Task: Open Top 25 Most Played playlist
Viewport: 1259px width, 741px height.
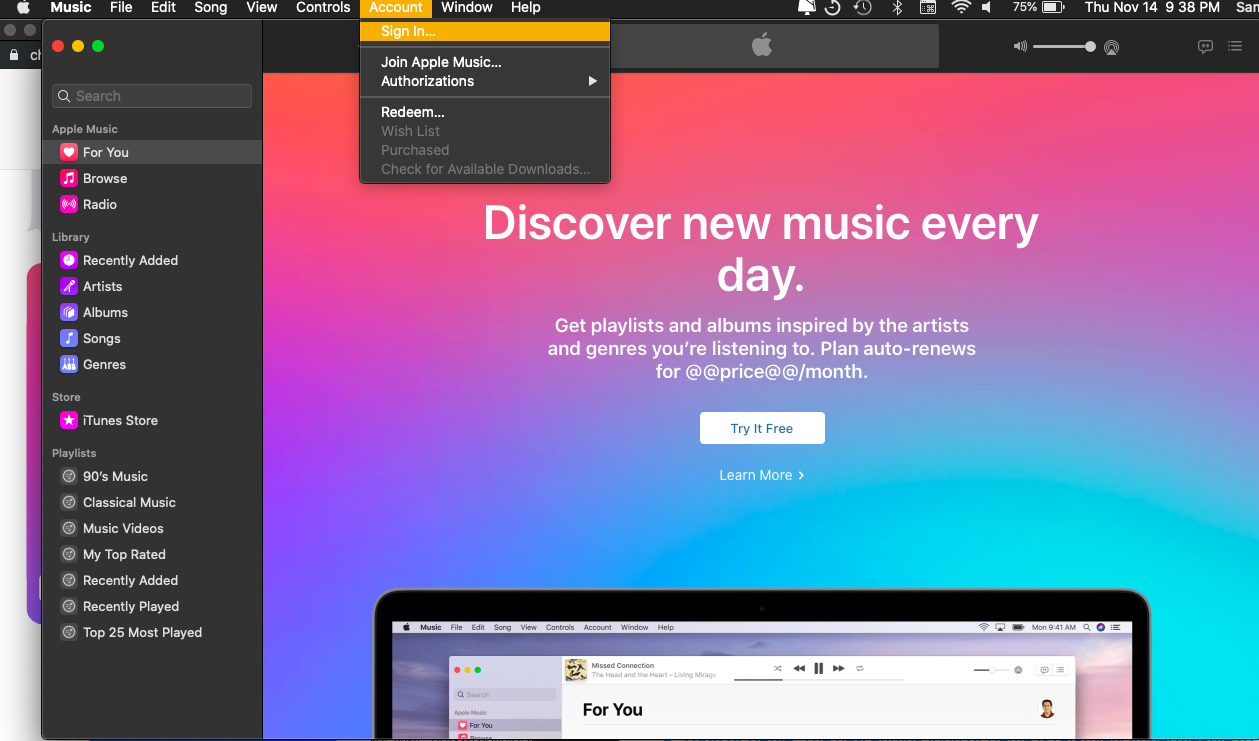Action: pyautogui.click(x=152, y=632)
